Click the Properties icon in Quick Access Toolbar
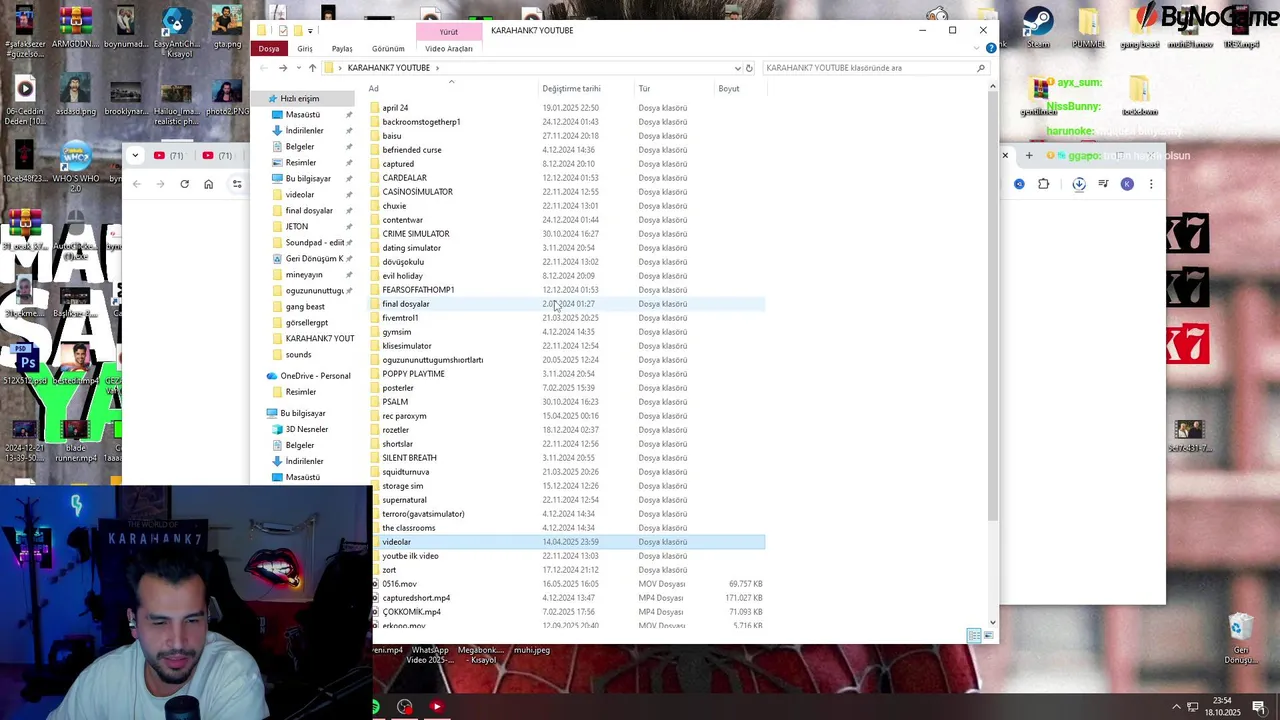The width and height of the screenshot is (1280, 720). [283, 31]
